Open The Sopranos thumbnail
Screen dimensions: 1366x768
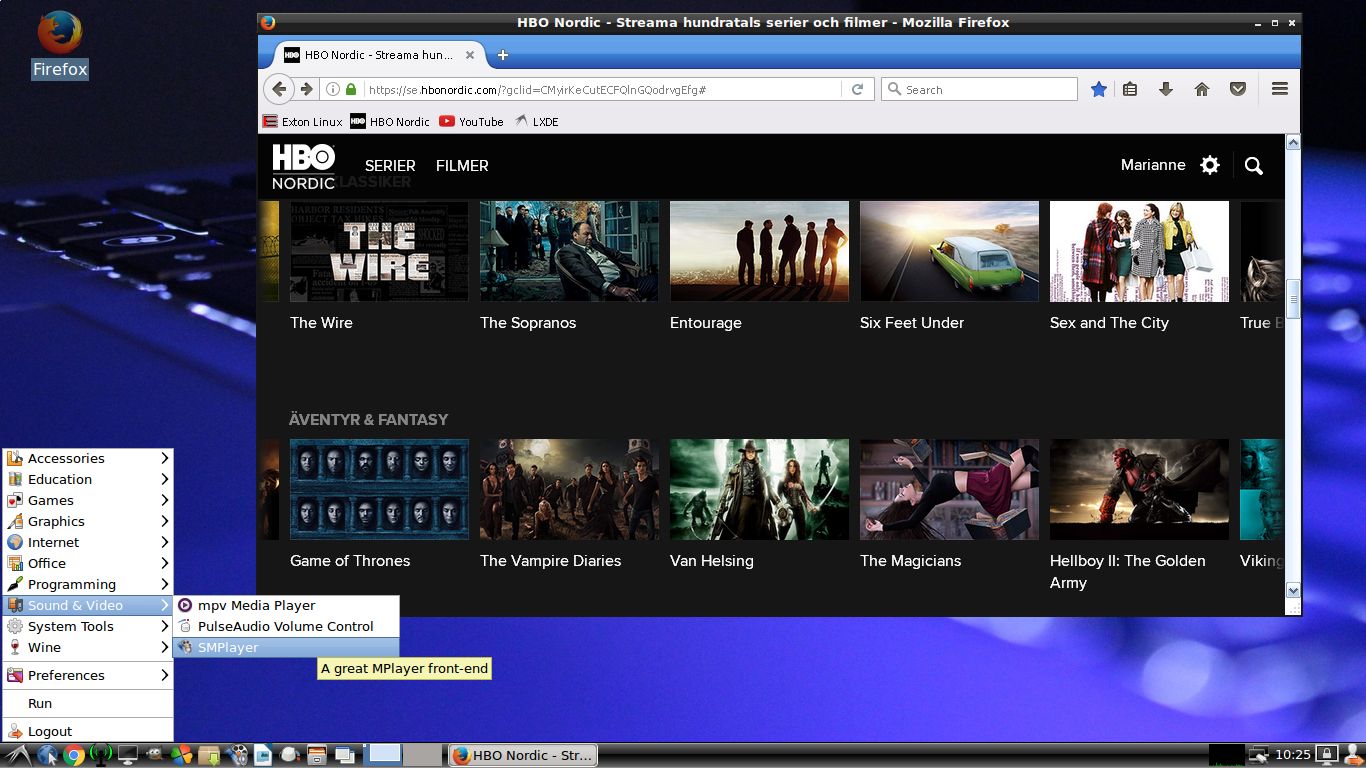coord(569,251)
